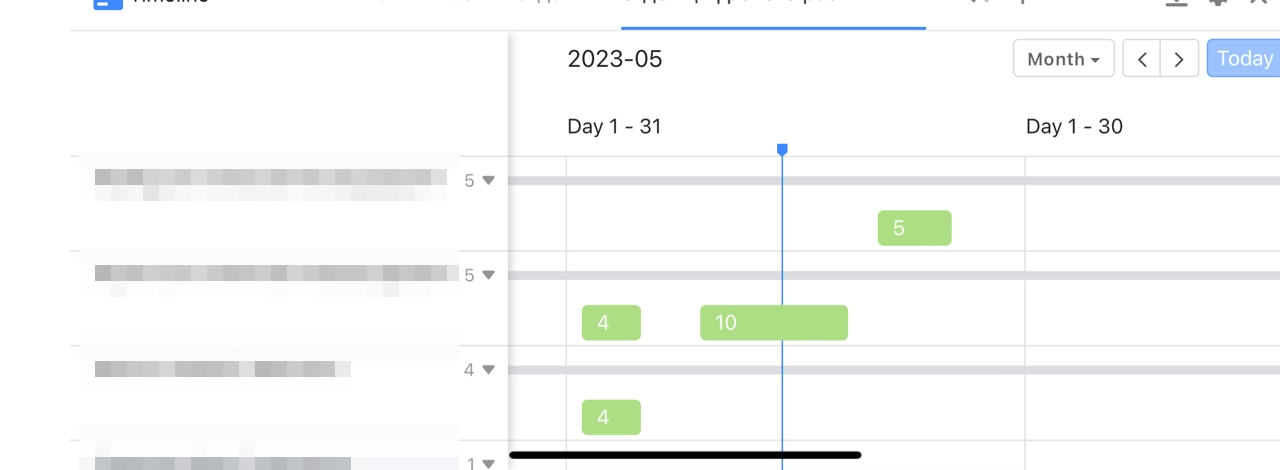Select the blurred name of the top group

[x=270, y=179]
